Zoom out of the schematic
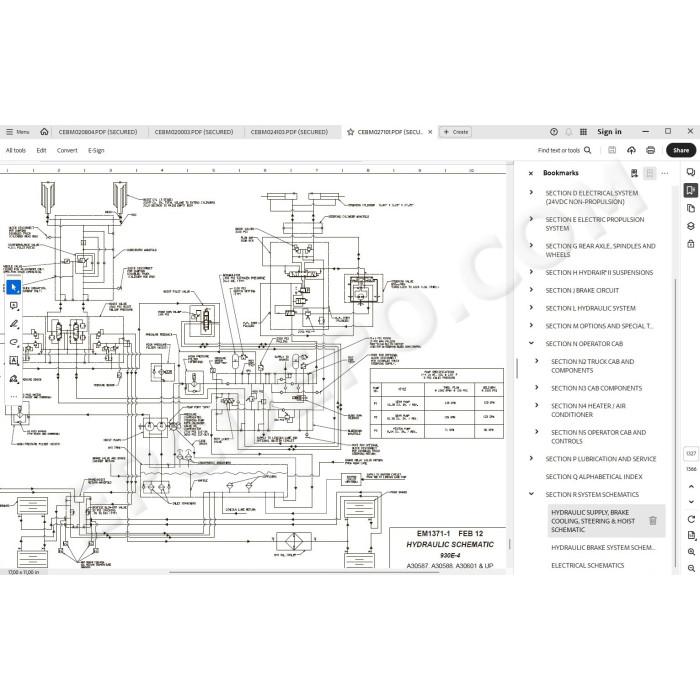Viewport: 700px width, 700px height. click(691, 568)
